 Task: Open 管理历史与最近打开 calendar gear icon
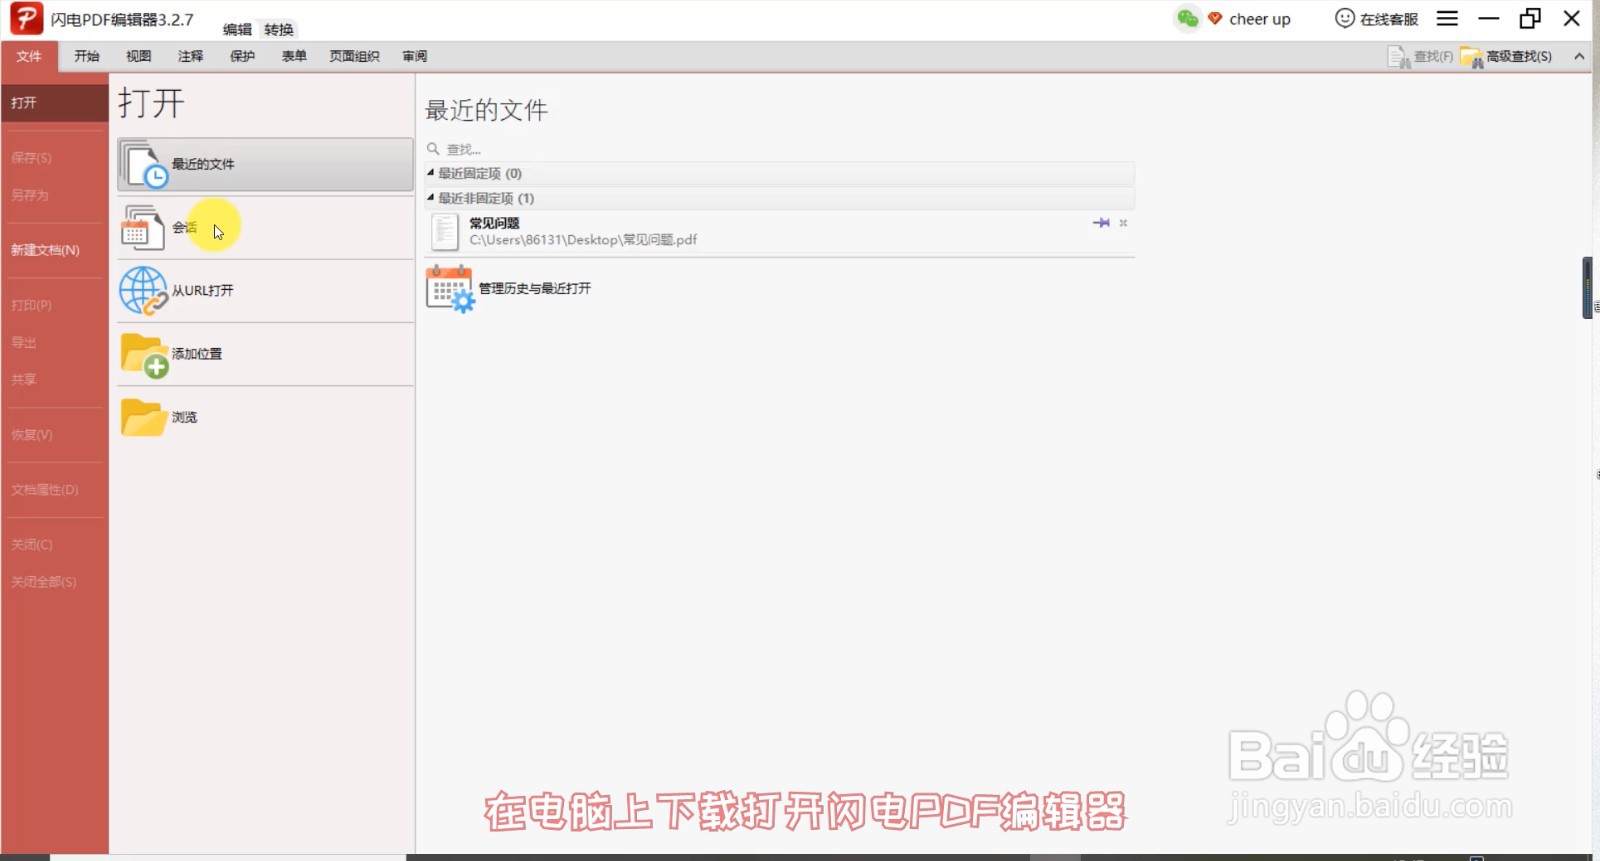[x=450, y=289]
